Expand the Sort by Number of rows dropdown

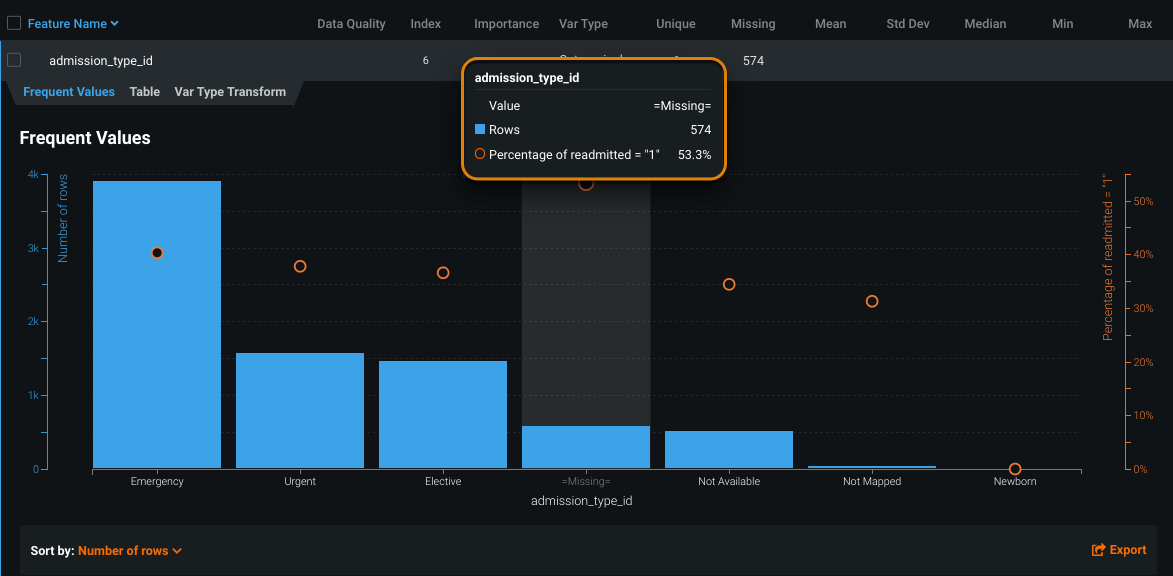[129, 550]
